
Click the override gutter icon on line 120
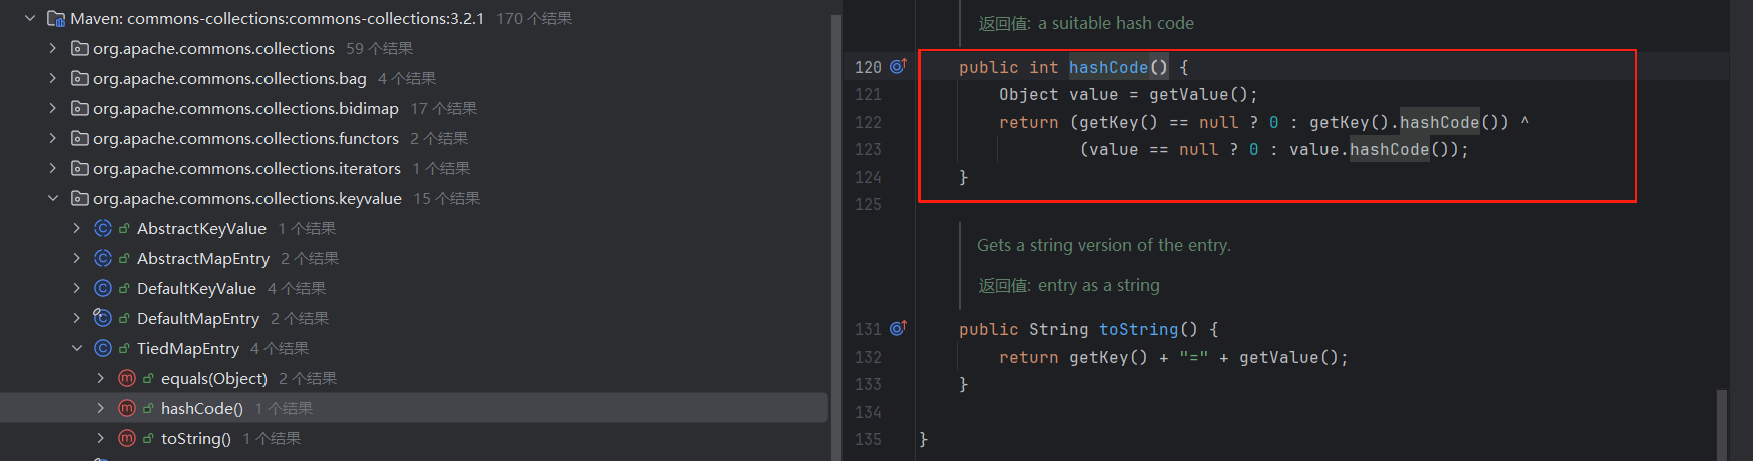point(898,66)
